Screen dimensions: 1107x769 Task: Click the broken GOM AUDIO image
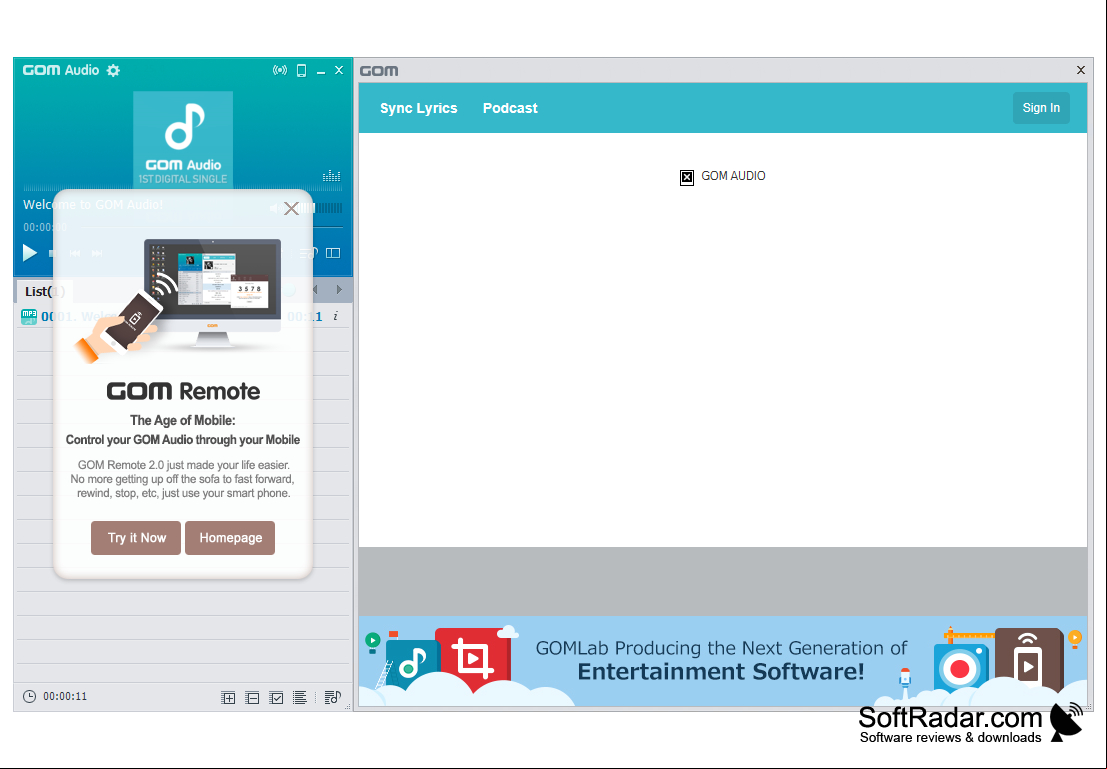click(686, 177)
